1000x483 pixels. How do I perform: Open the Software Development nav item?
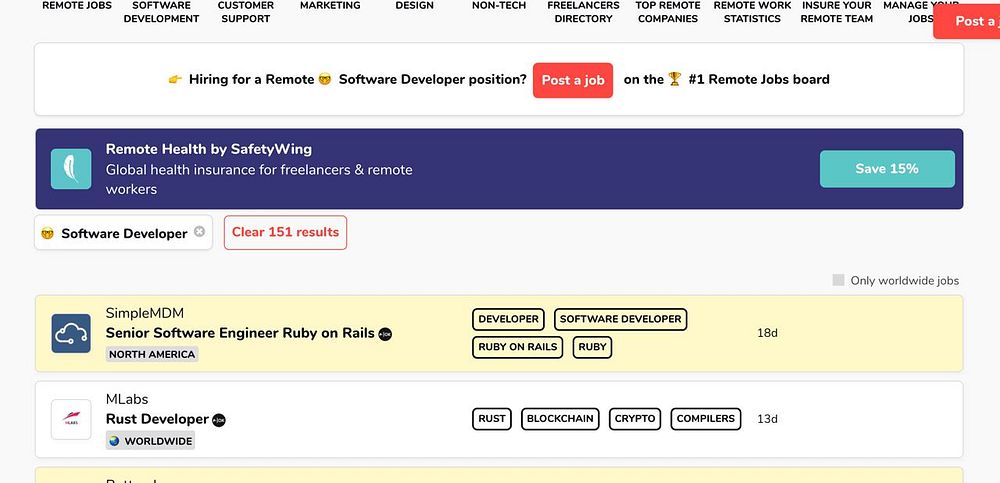tap(161, 12)
